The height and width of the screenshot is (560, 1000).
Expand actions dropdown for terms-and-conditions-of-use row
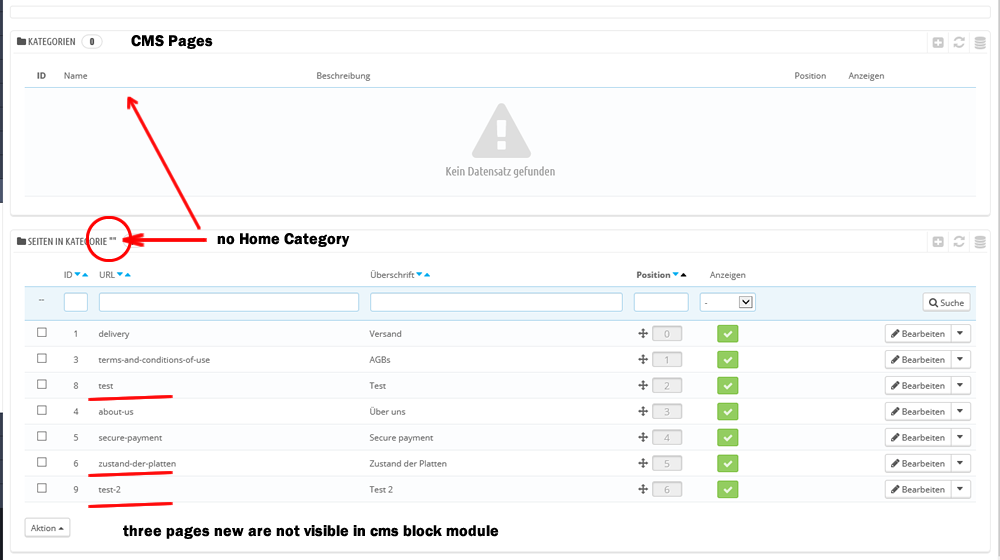[x=960, y=360]
